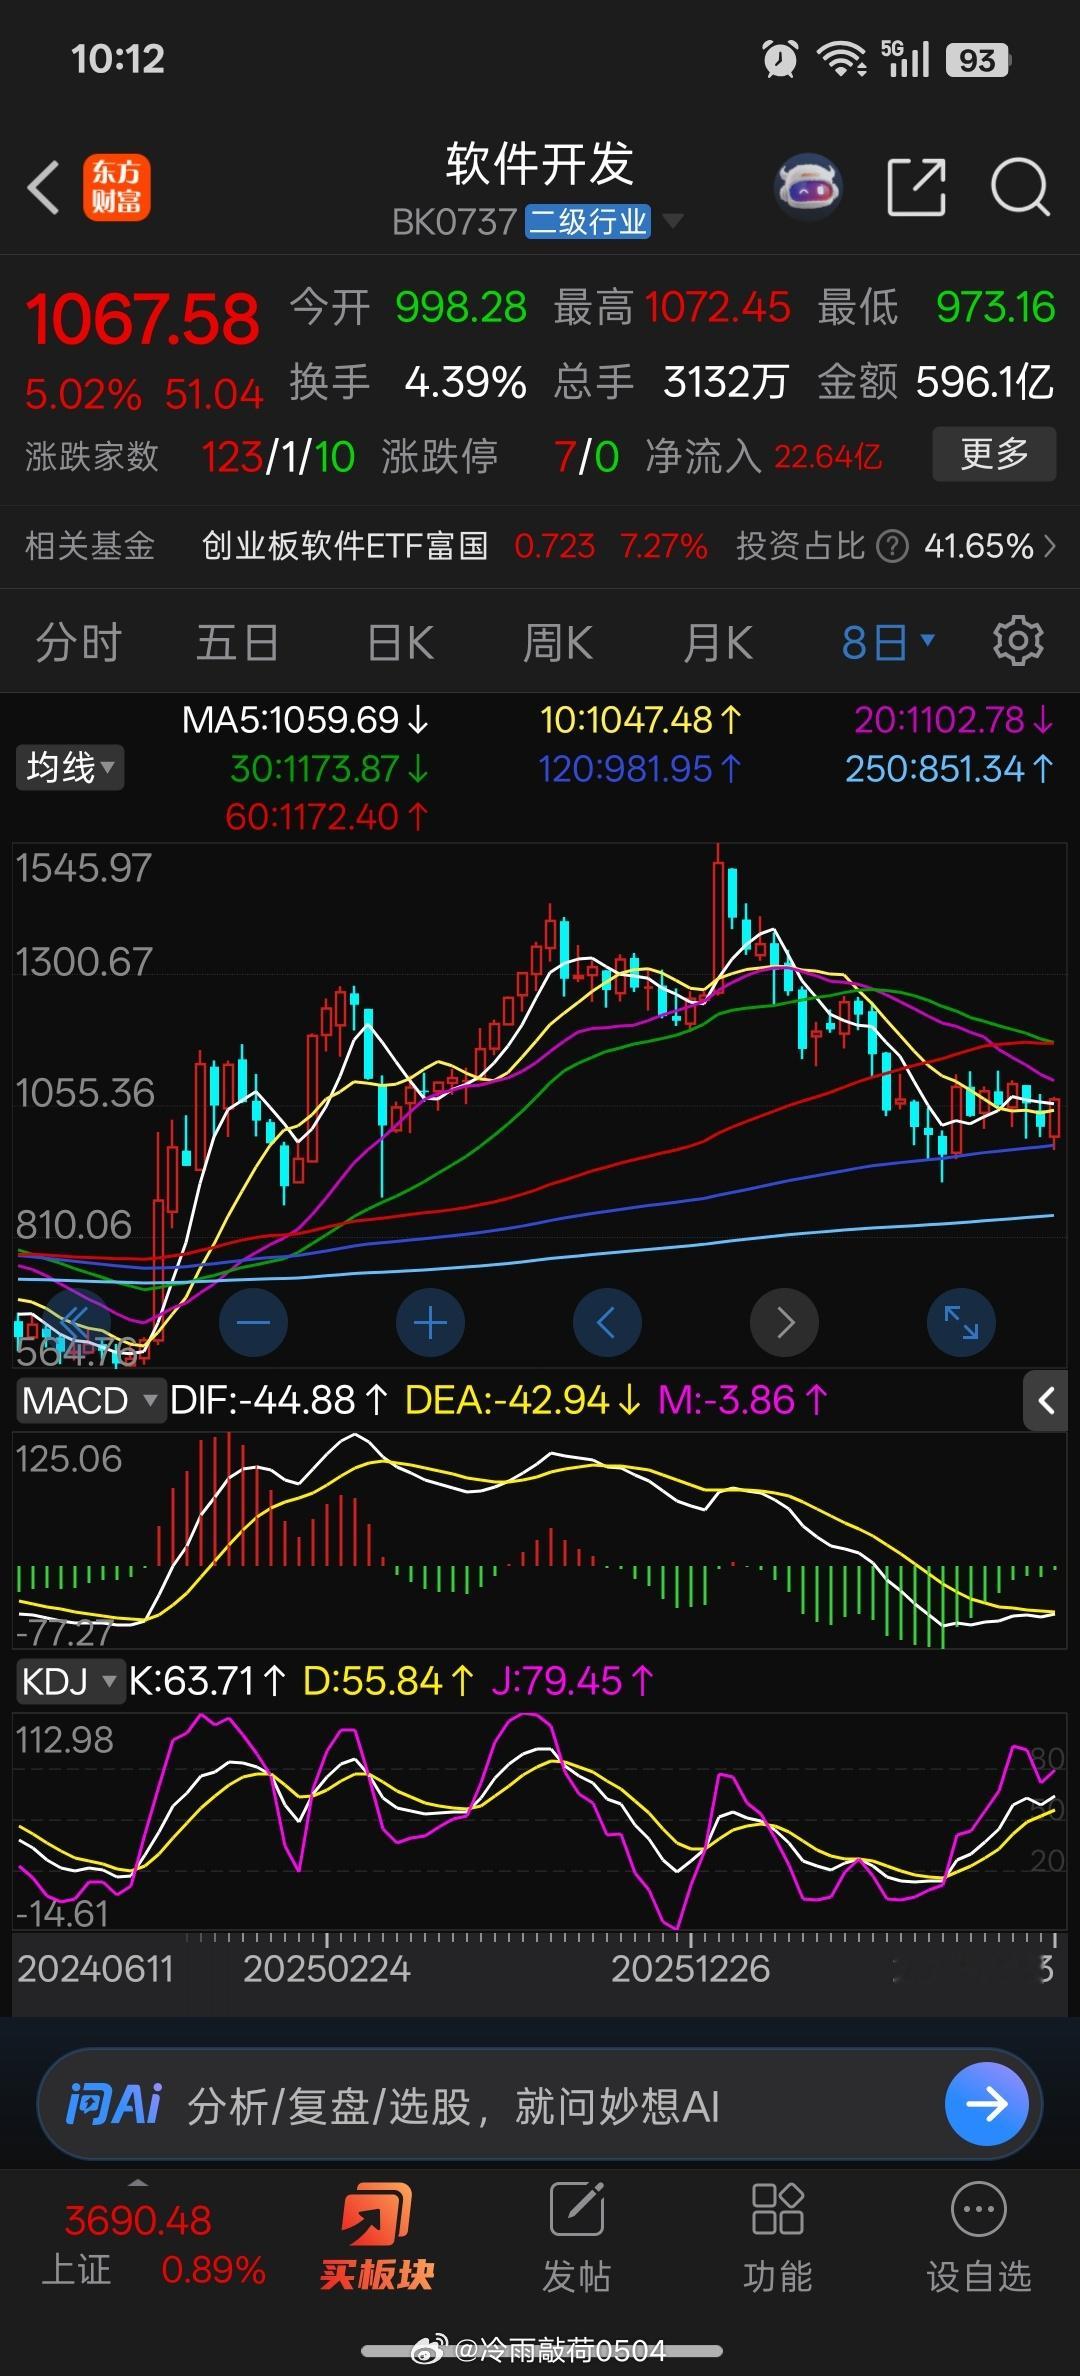Tap the current price 1067.58
Screen dimensions: 1080x2376
point(142,320)
